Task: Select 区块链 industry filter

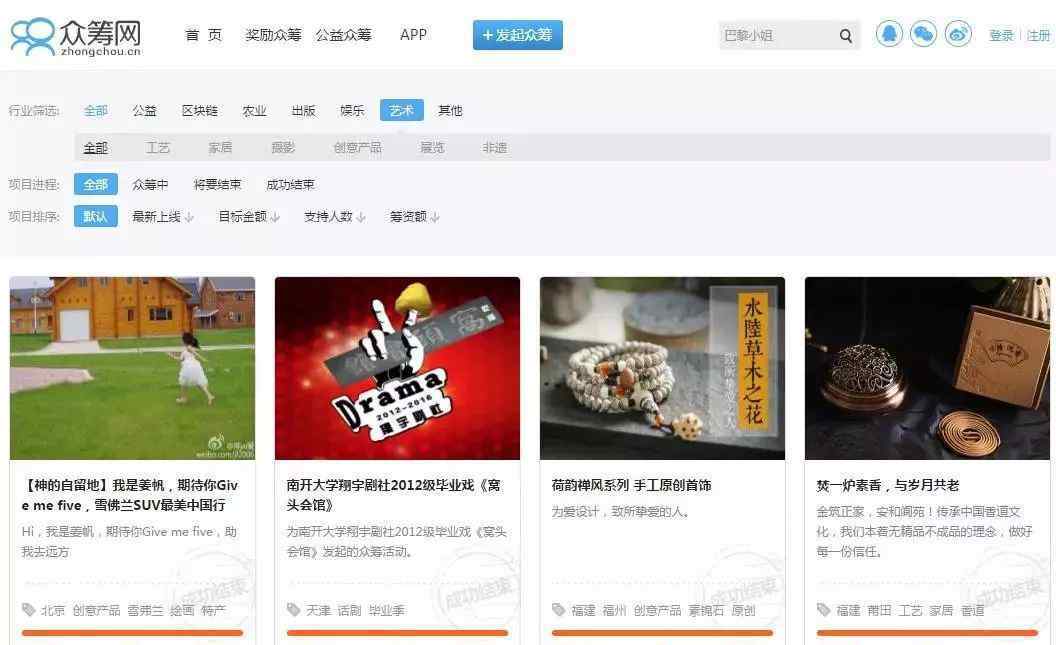Action: click(199, 110)
